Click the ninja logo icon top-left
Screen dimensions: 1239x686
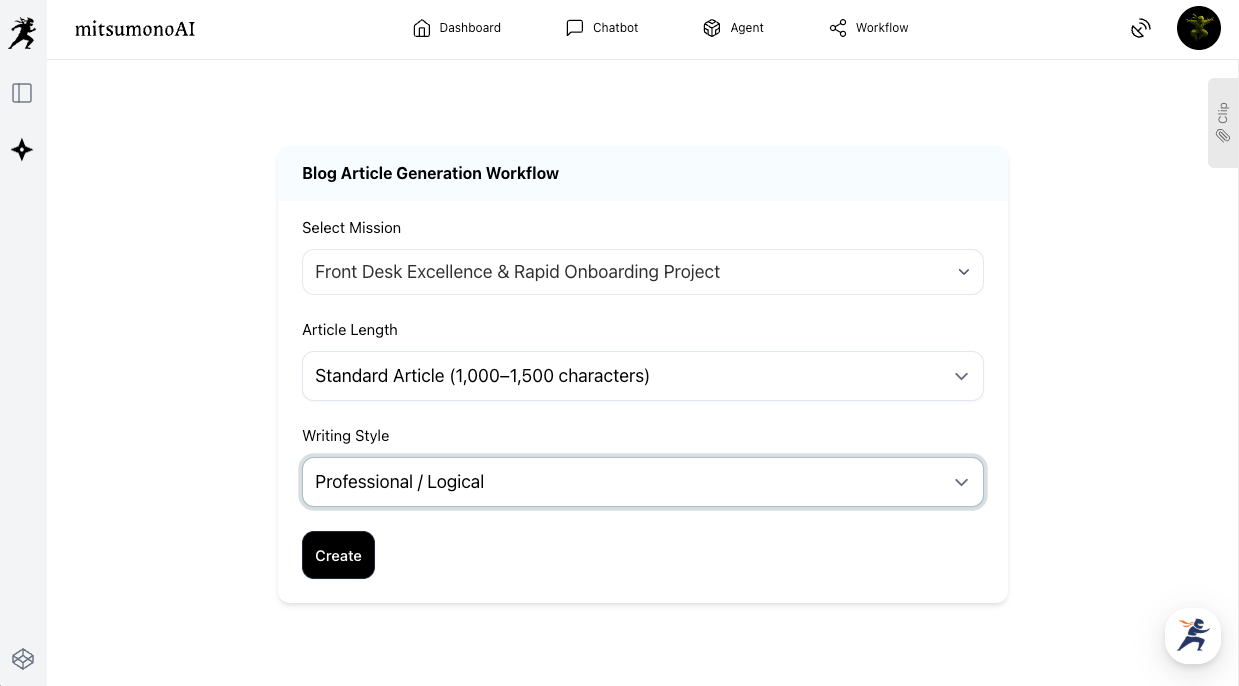[x=22, y=32]
